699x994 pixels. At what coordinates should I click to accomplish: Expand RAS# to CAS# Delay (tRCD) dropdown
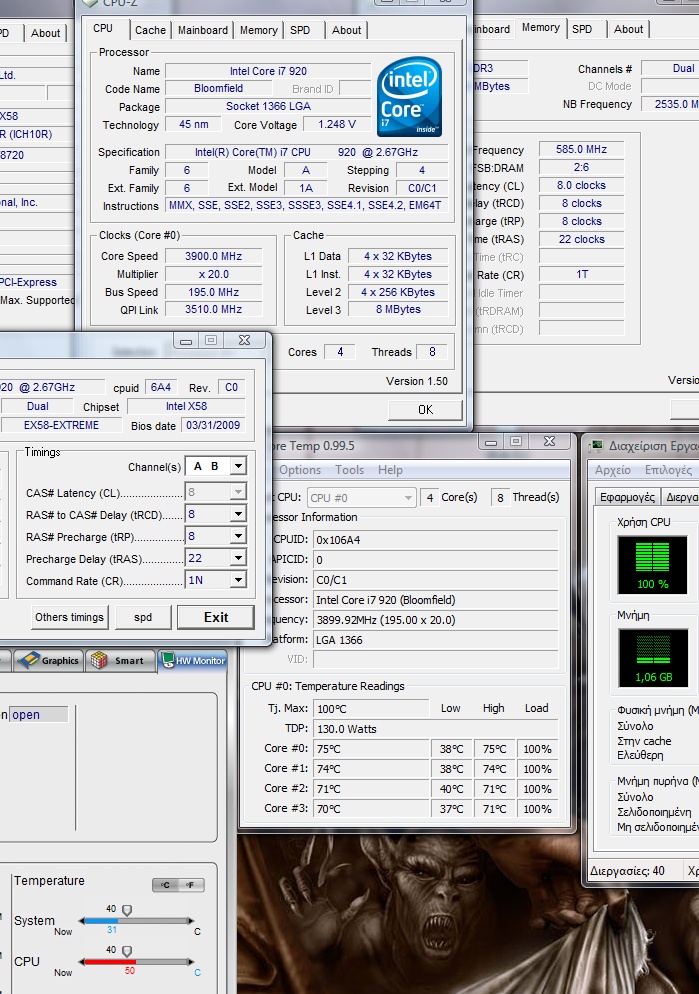click(238, 514)
